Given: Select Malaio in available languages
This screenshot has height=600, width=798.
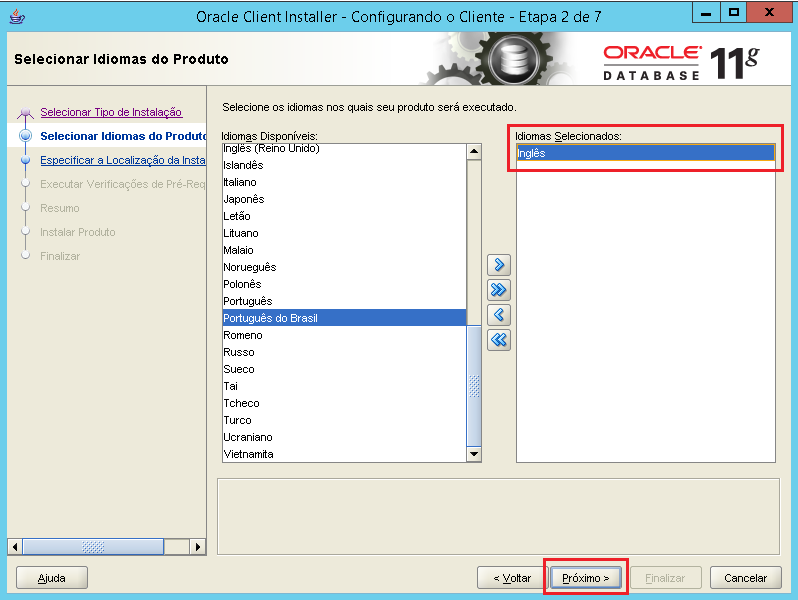Looking at the screenshot, I should click(344, 250).
